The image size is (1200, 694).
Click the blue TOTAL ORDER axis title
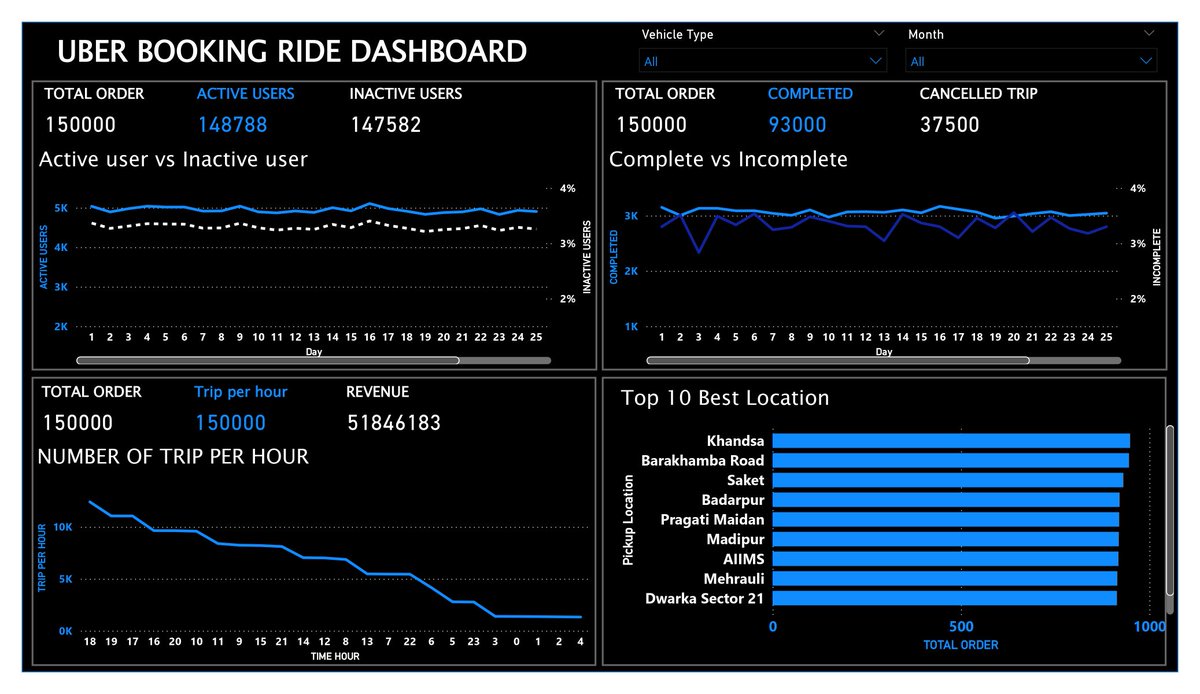[960, 645]
